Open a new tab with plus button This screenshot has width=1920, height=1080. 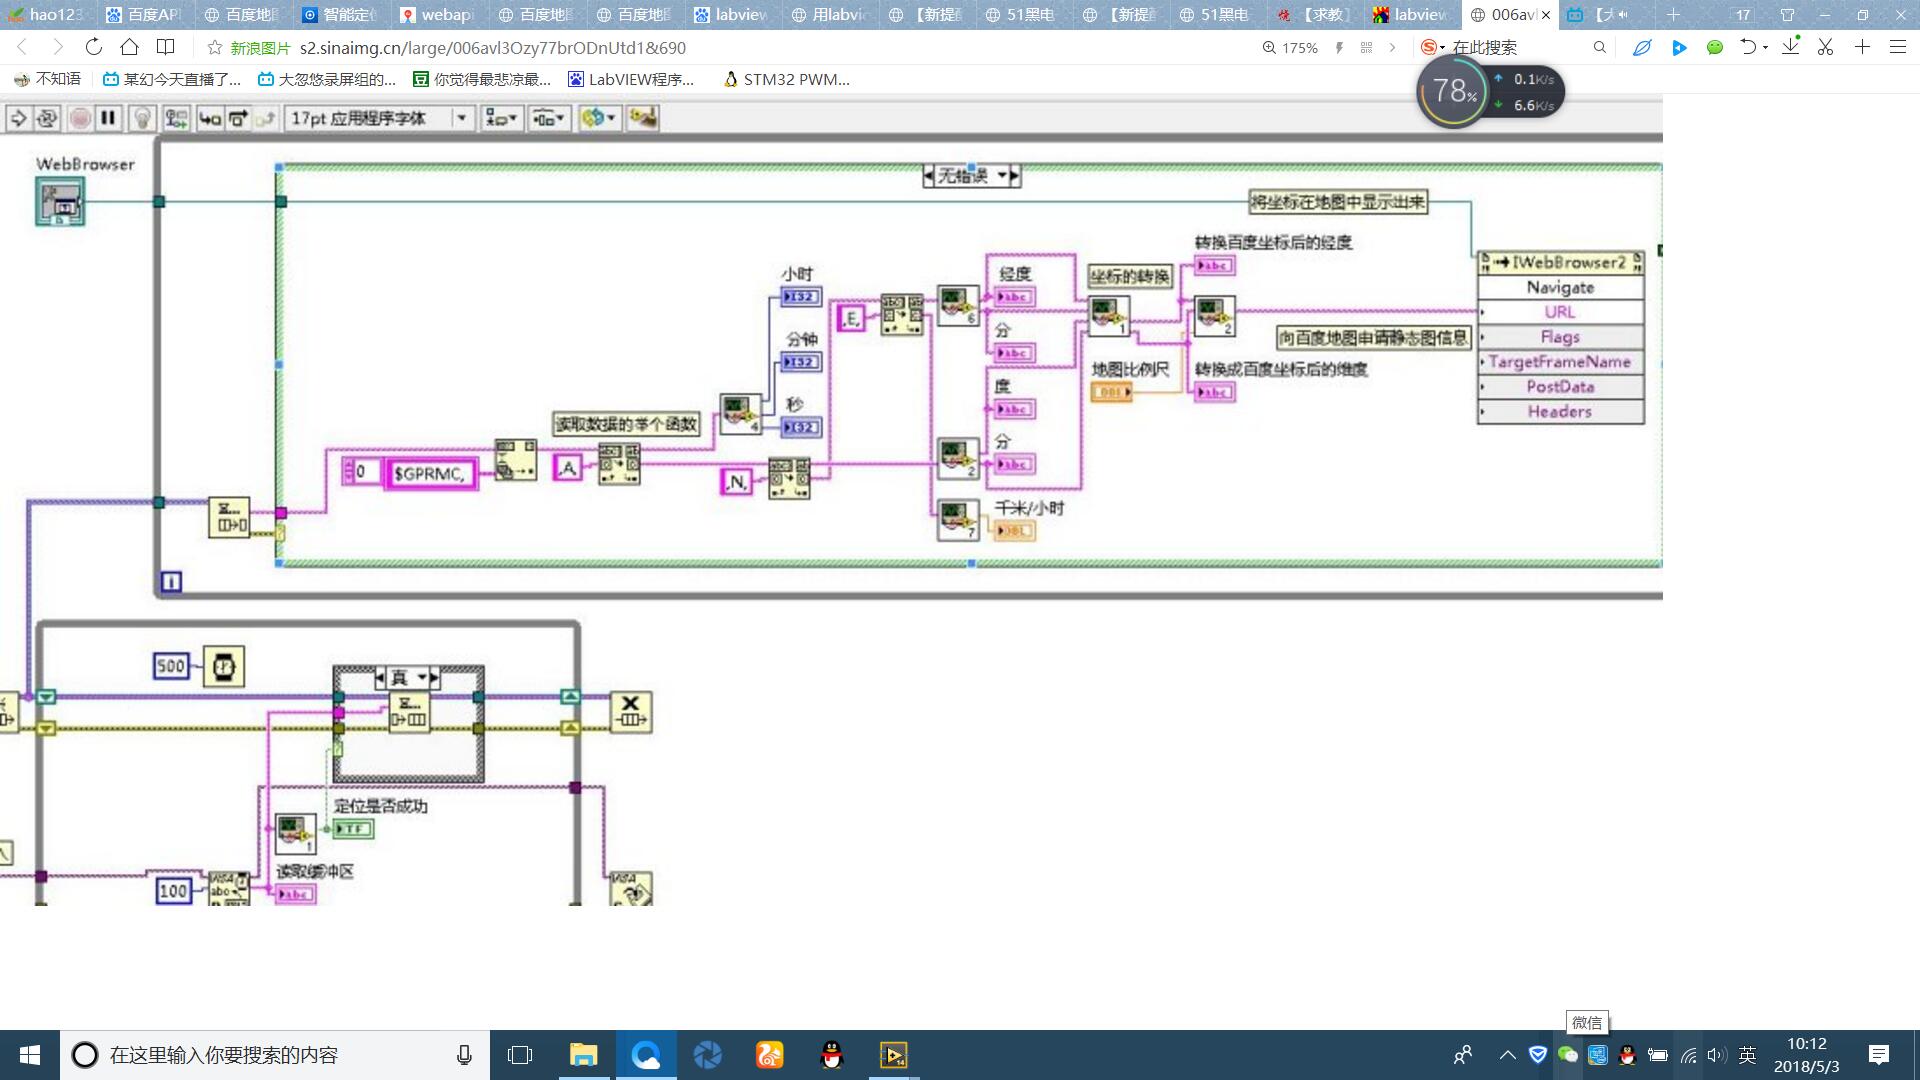pos(1673,15)
